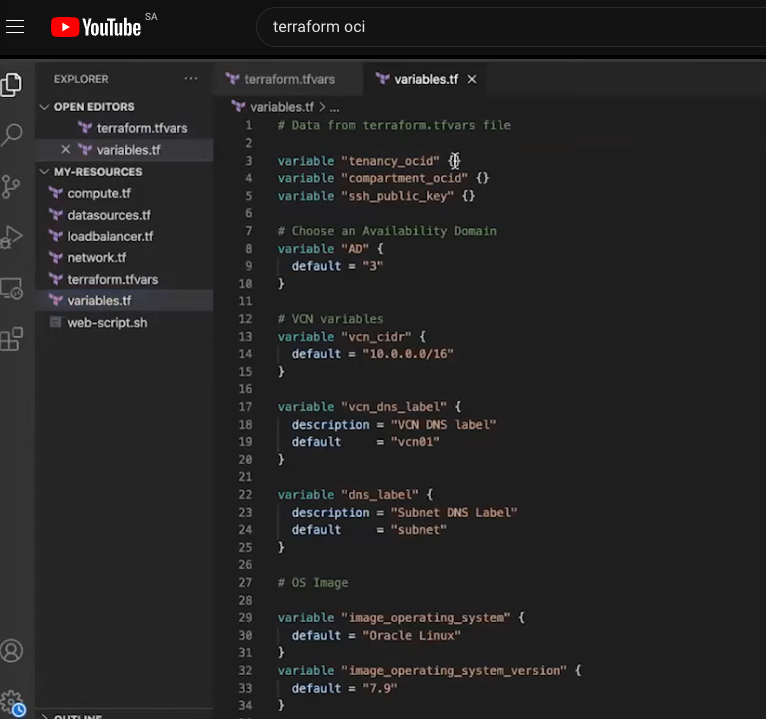Open Source Control view icon
This screenshot has width=766, height=719.
pyautogui.click(x=12, y=186)
